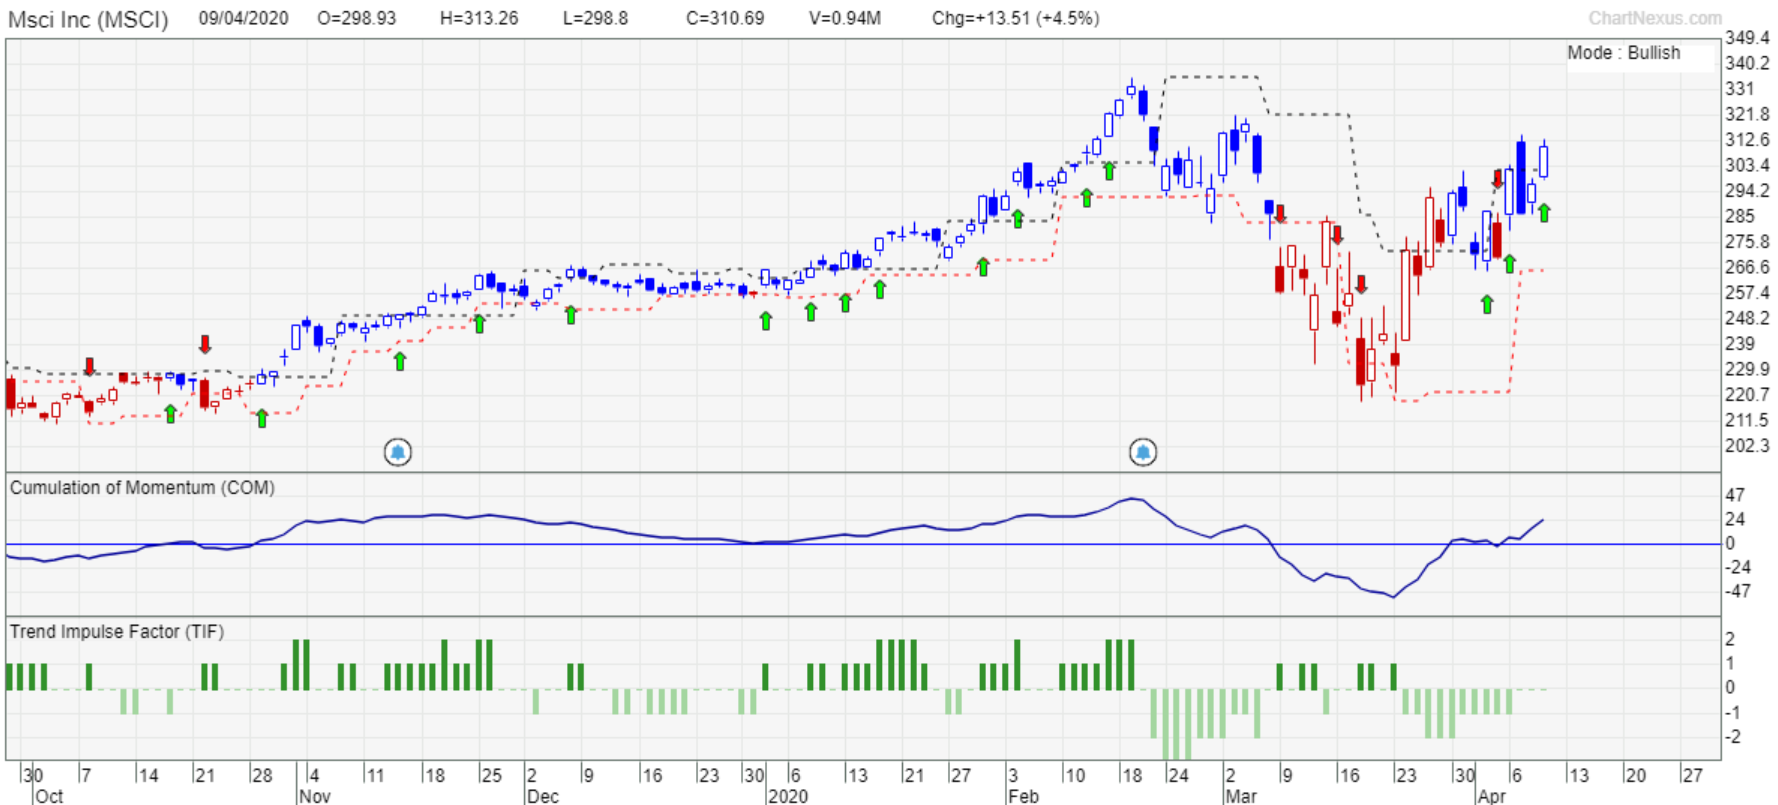
Task: Click the alert bell icon in November
Action: [x=398, y=453]
